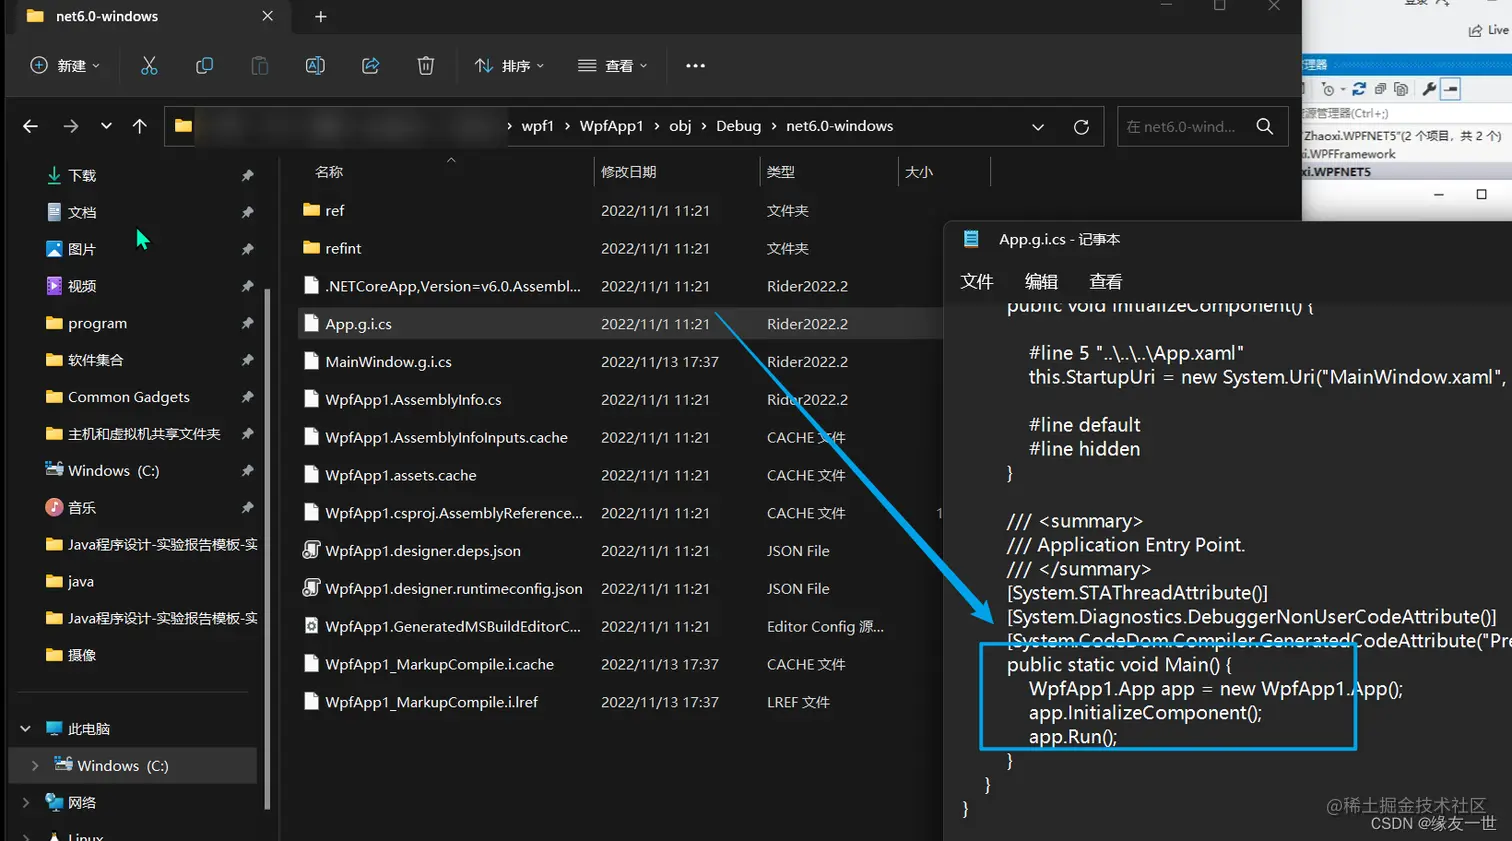Click the navigation pane scrollbar

point(267,548)
